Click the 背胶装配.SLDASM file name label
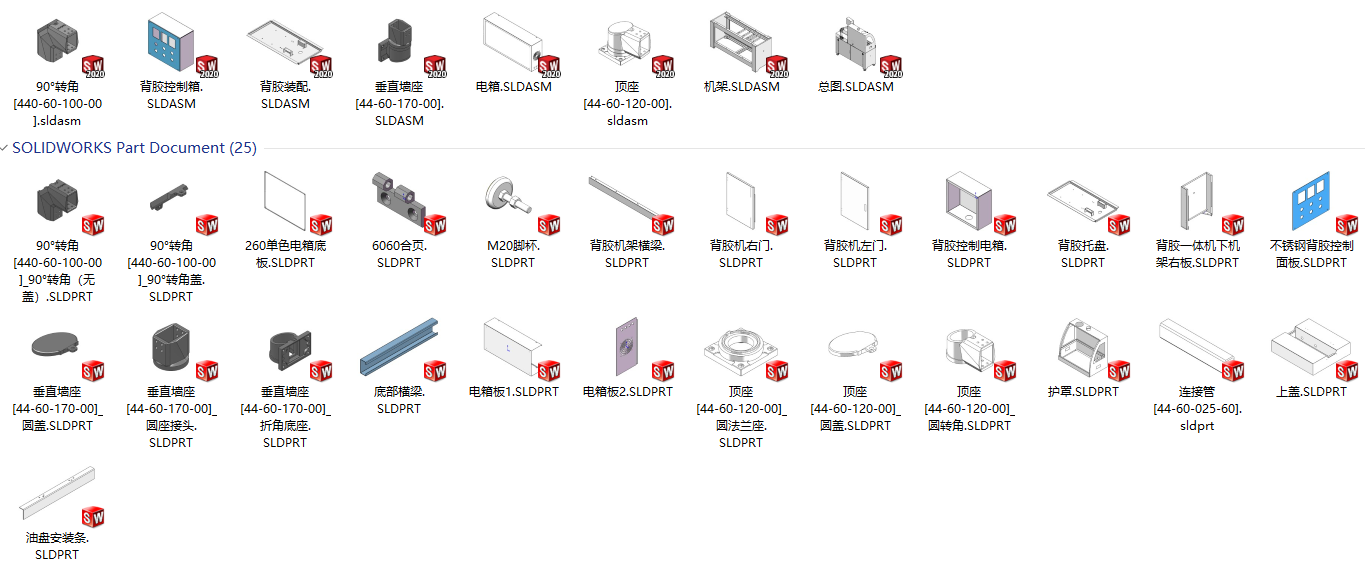This screenshot has height=576, width=1365. pyautogui.click(x=285, y=95)
